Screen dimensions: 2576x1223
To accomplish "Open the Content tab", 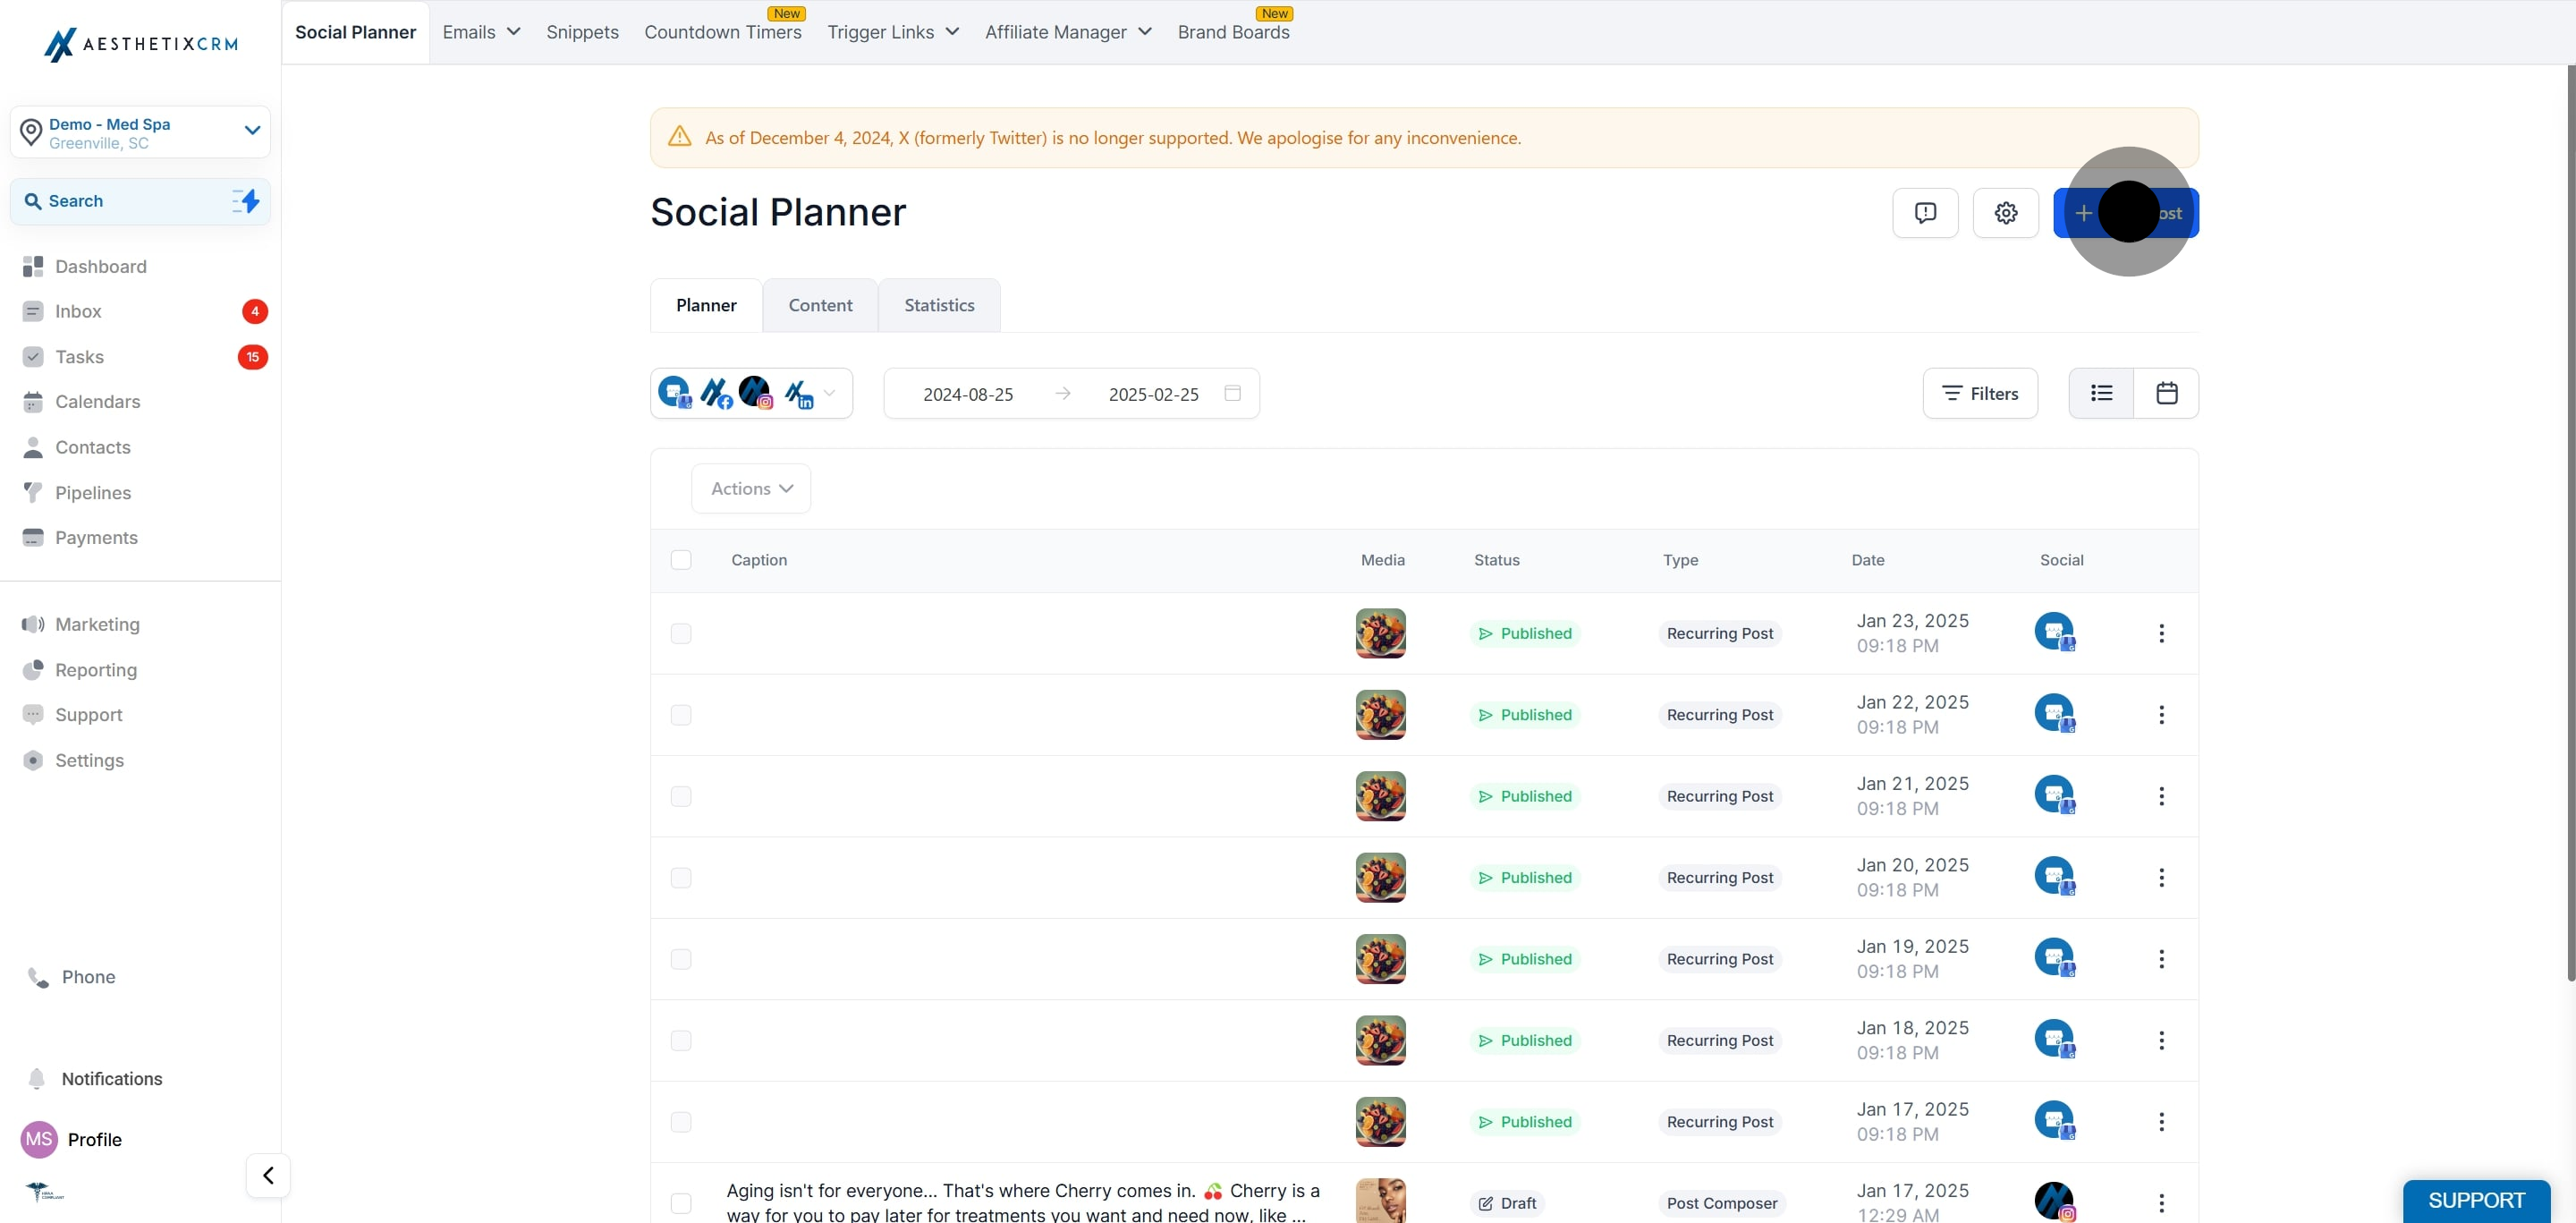I will click(x=820, y=305).
